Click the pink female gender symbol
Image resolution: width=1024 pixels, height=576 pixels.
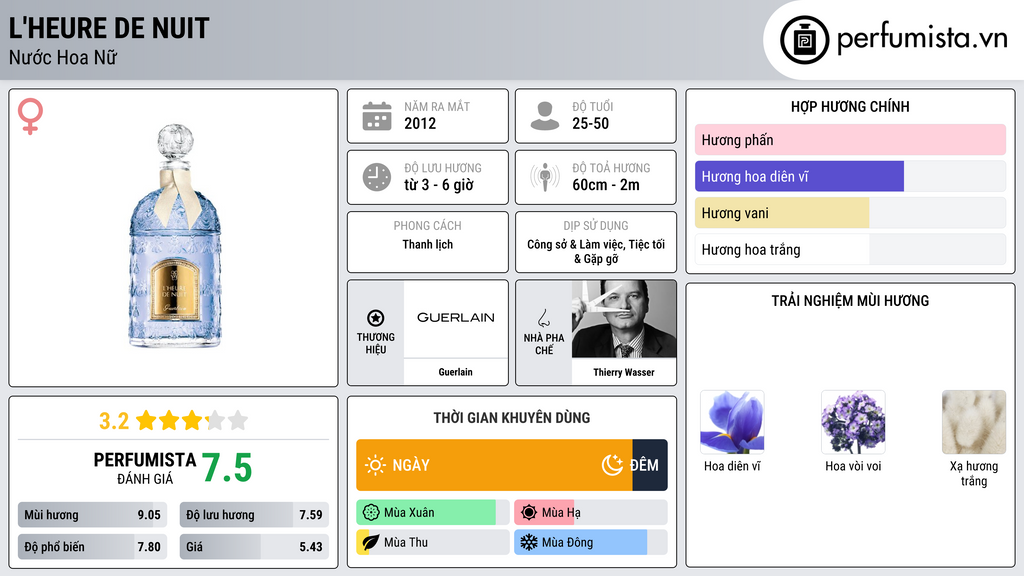pos(30,116)
